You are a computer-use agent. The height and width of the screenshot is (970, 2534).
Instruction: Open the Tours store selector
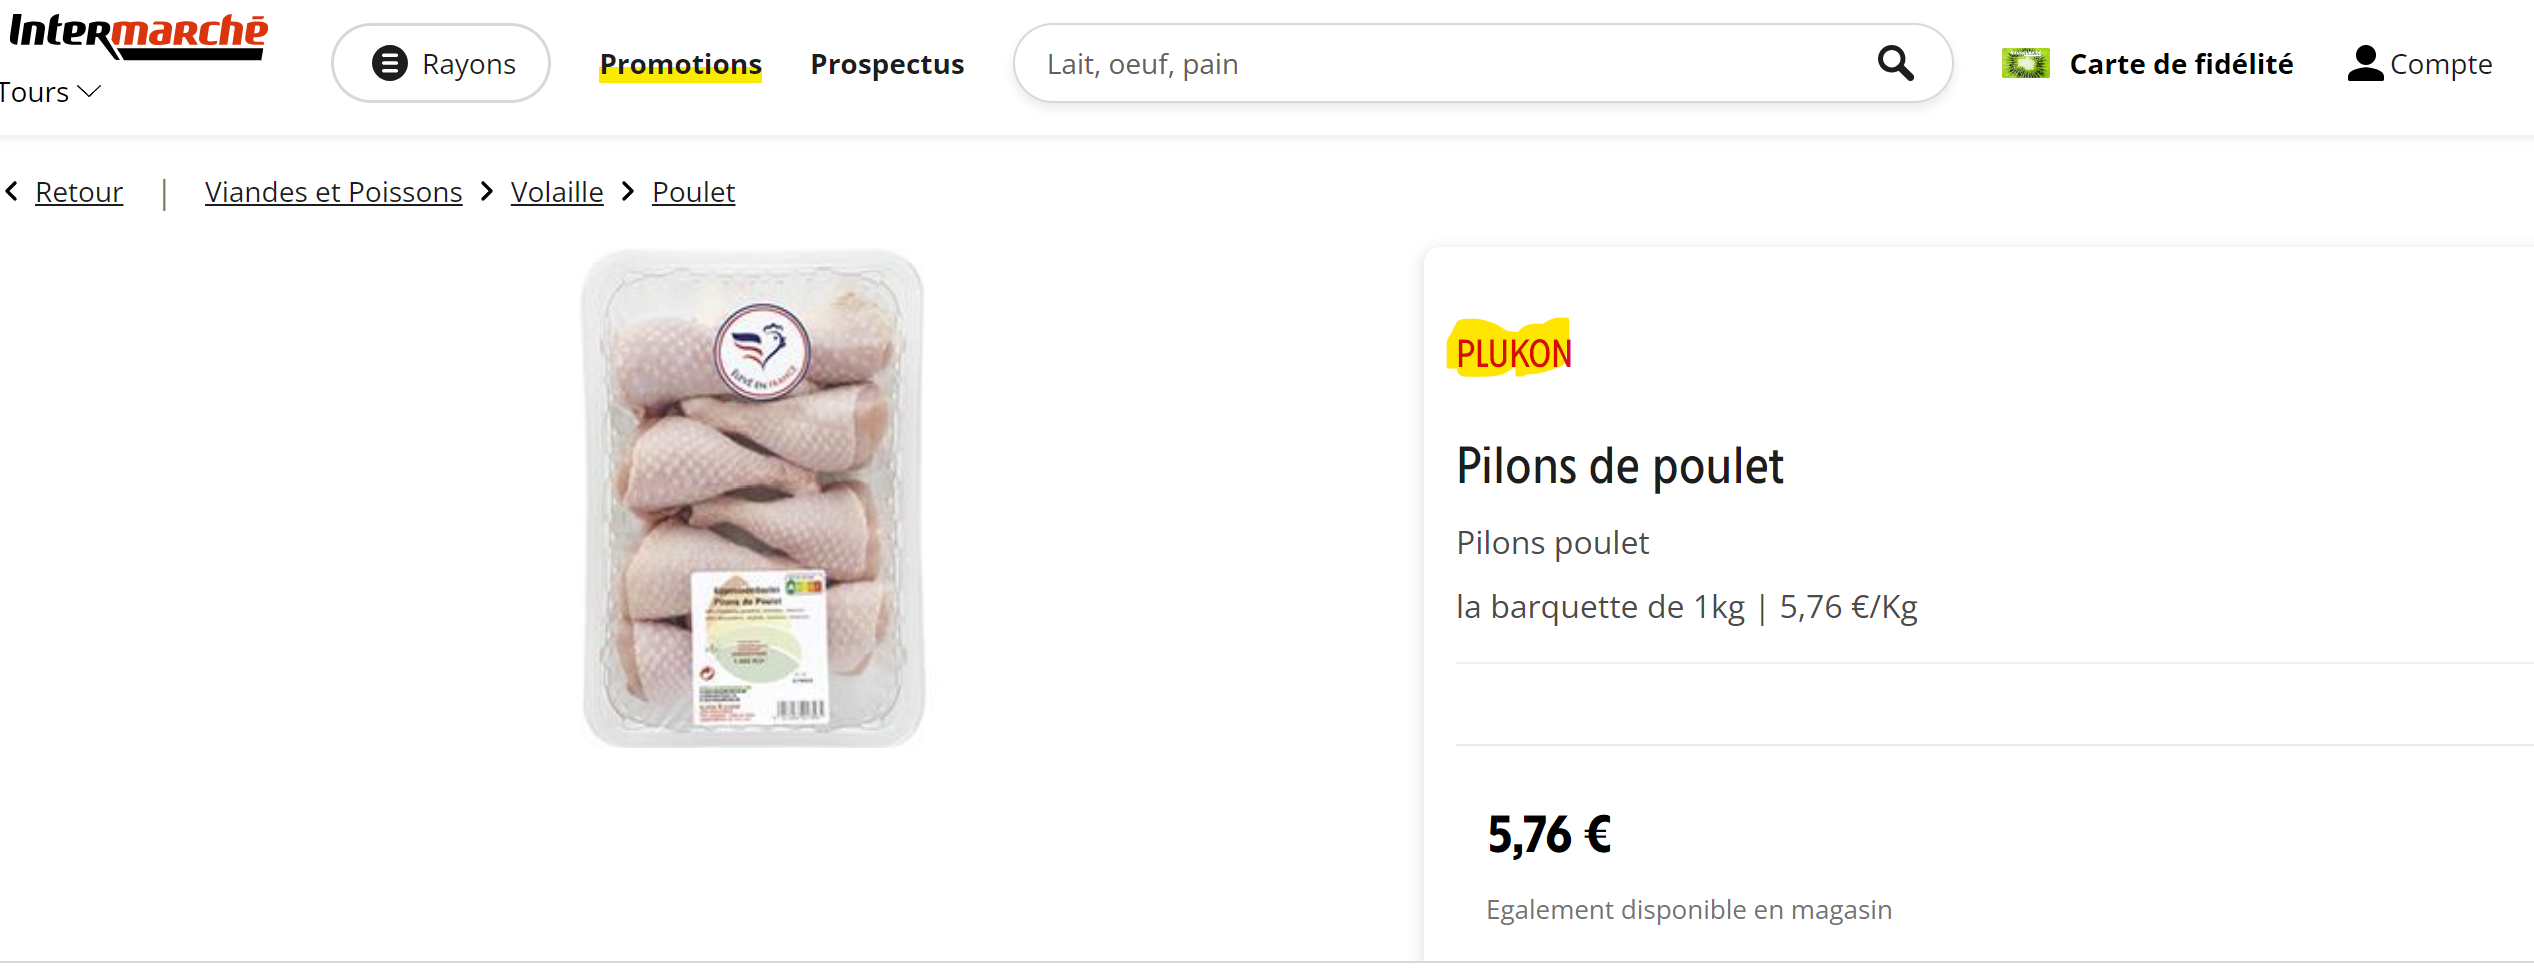point(50,92)
